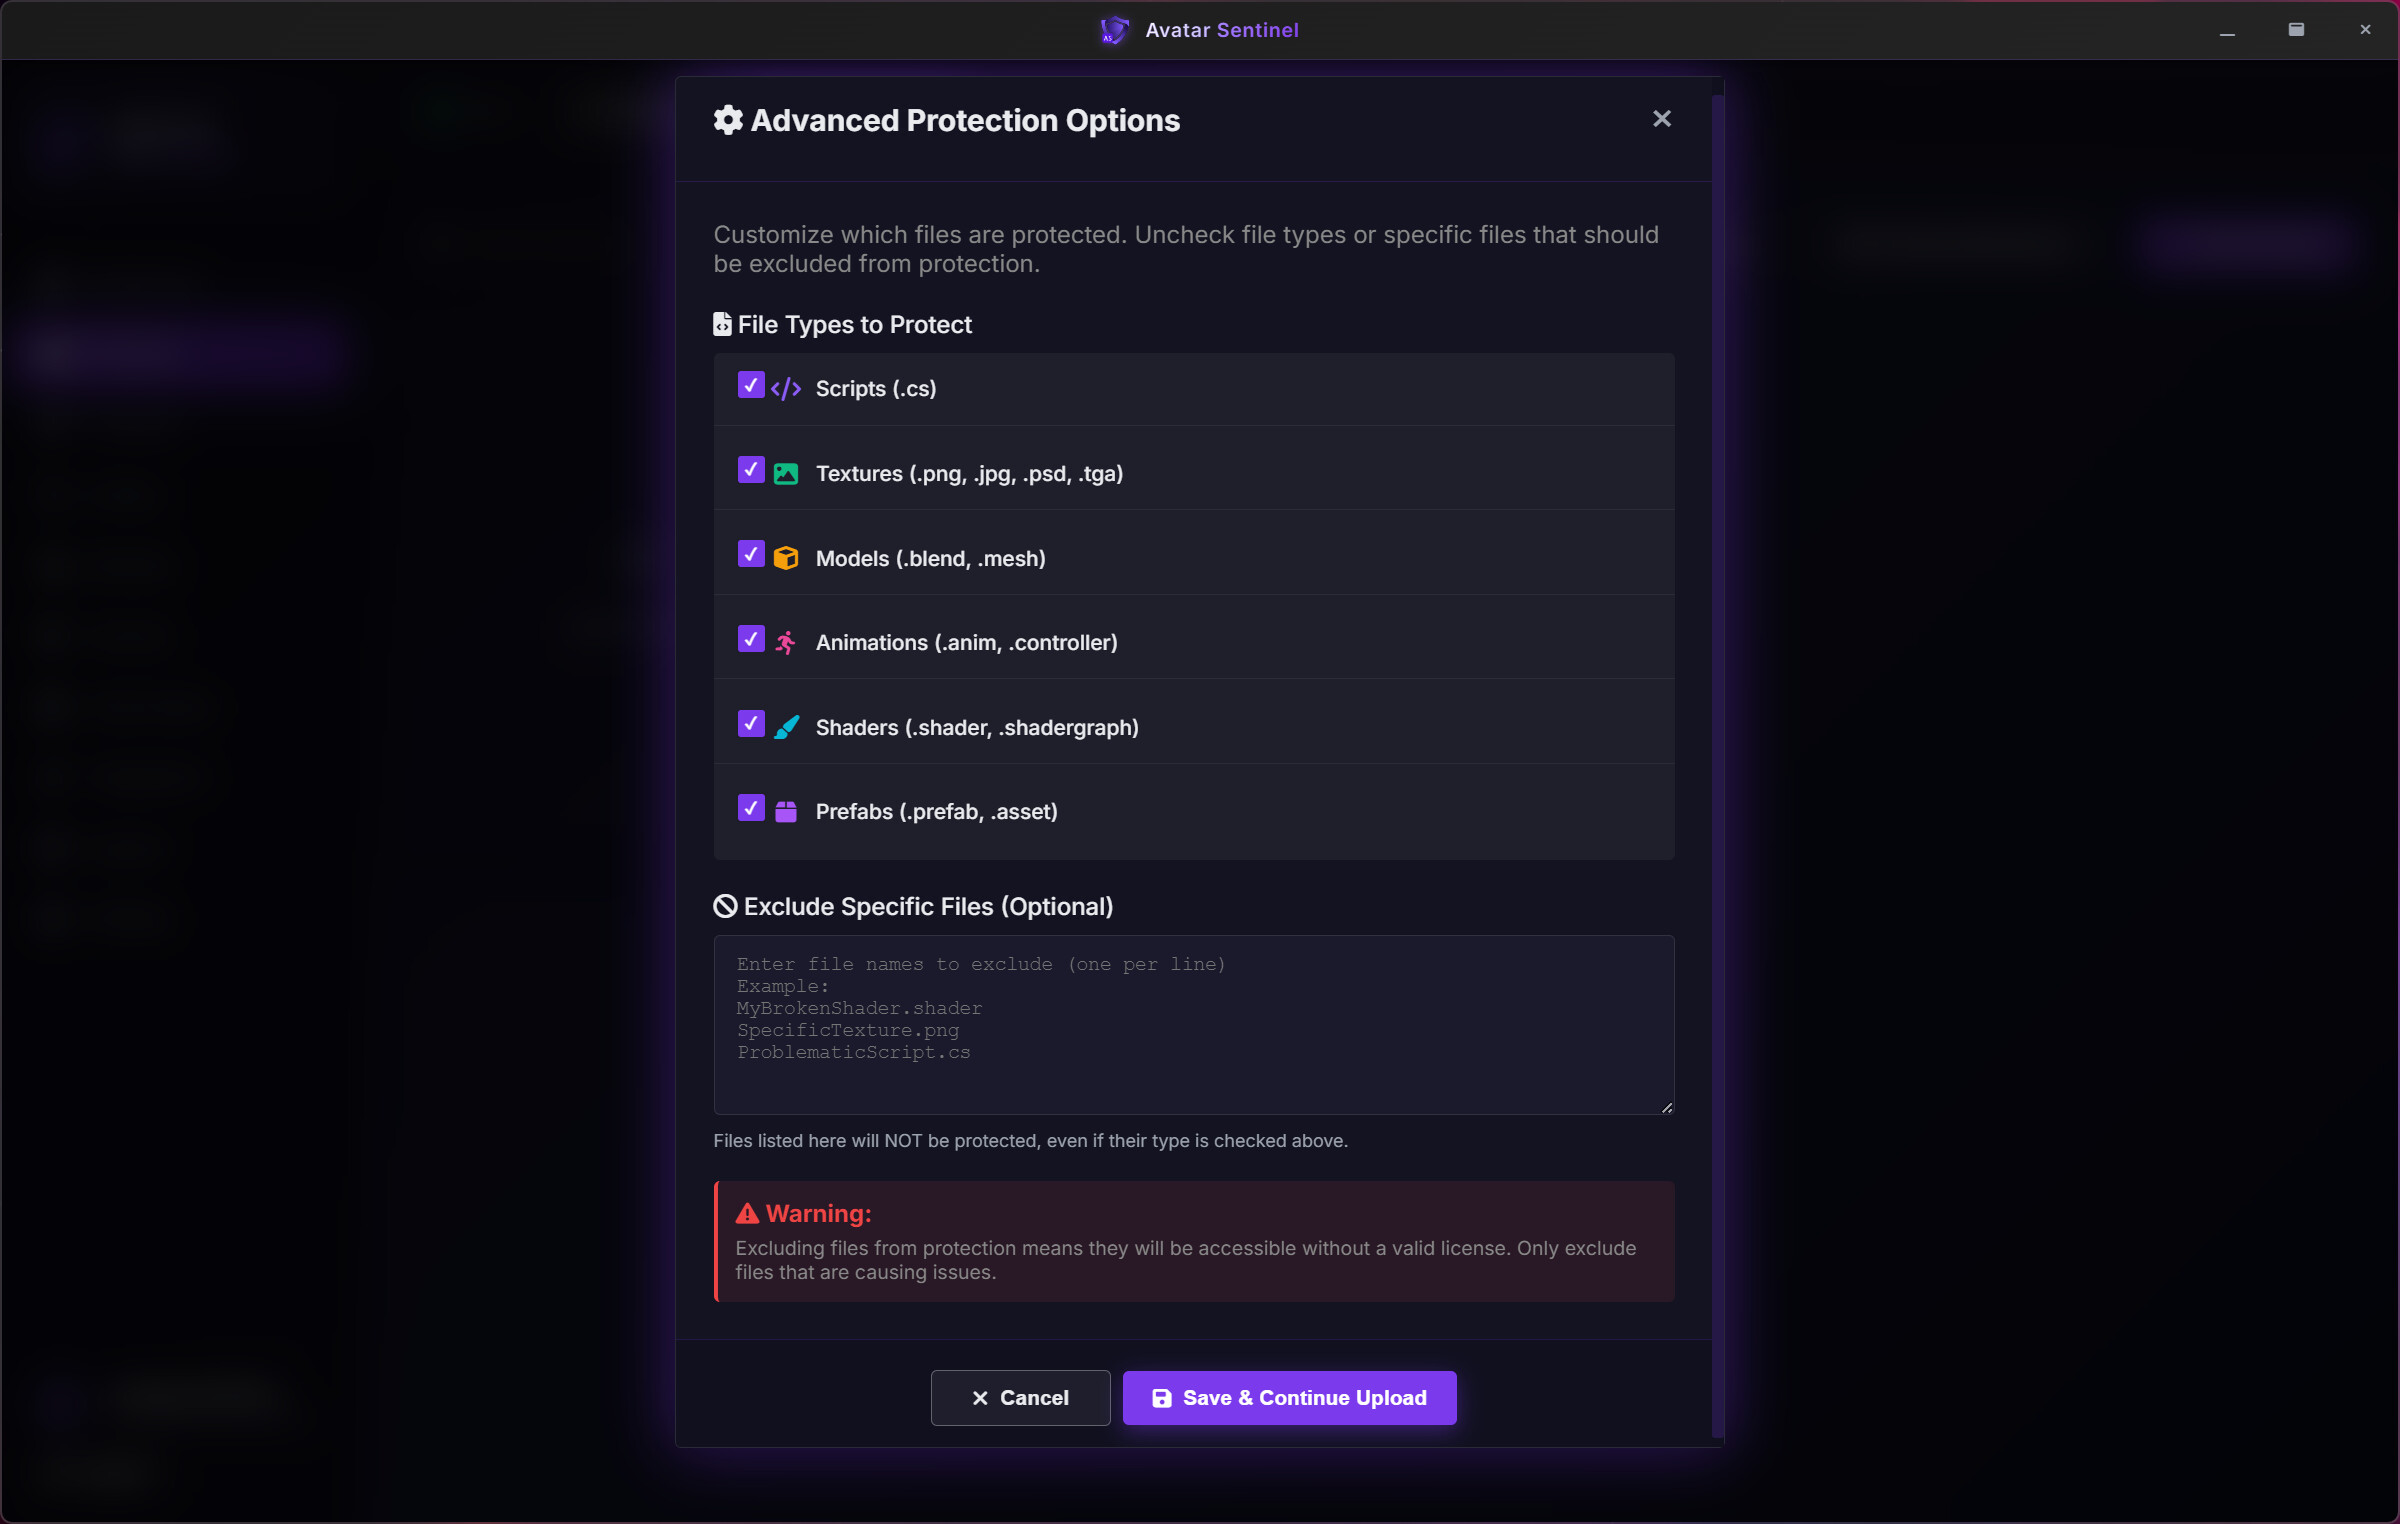Click the running figure icon beside Animations
Image resolution: width=2400 pixels, height=1524 pixels.
pos(786,641)
